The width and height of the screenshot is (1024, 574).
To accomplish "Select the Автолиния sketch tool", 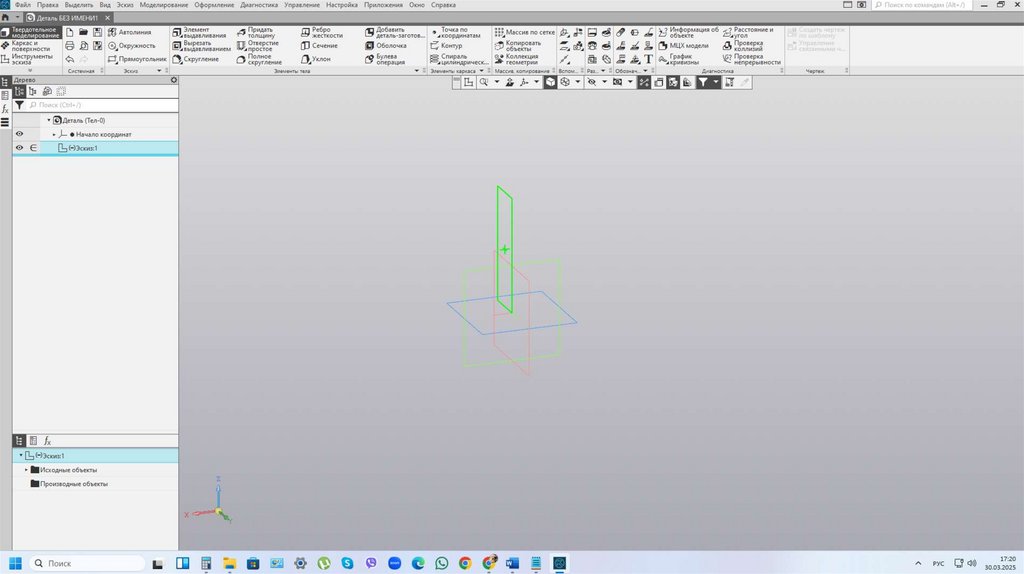I will point(129,32).
